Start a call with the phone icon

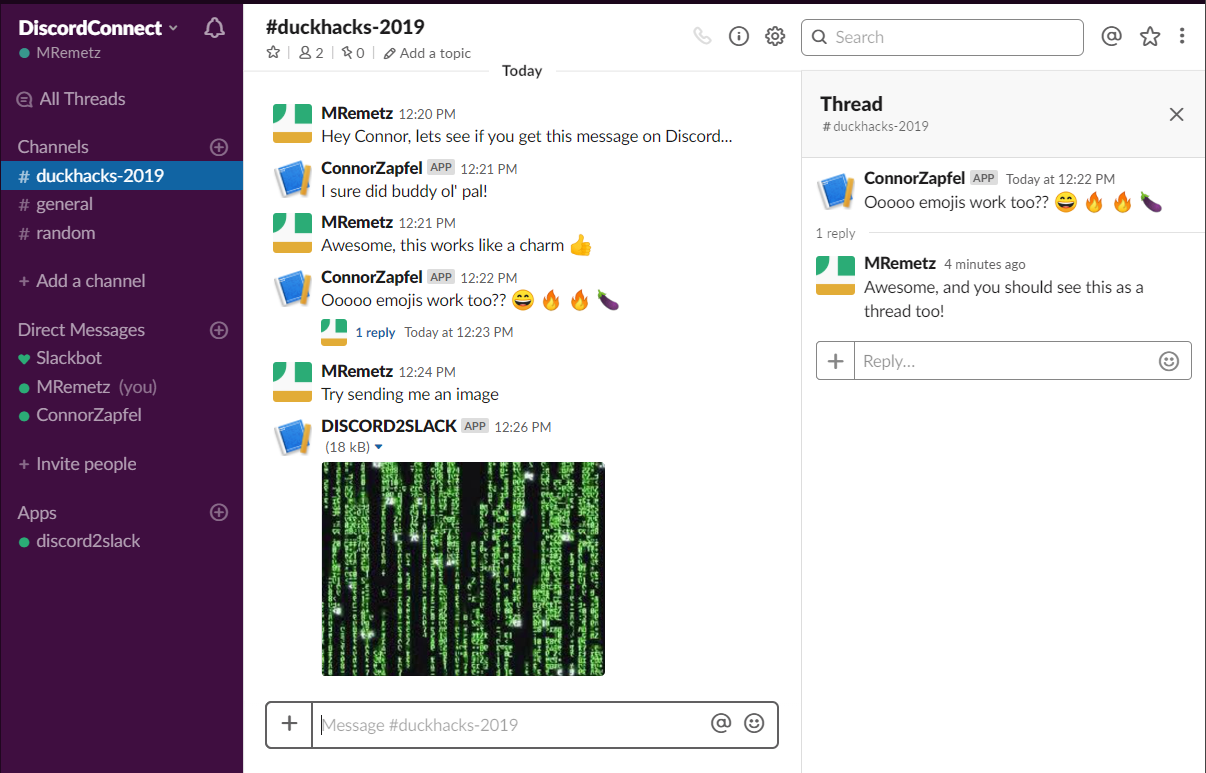click(702, 37)
